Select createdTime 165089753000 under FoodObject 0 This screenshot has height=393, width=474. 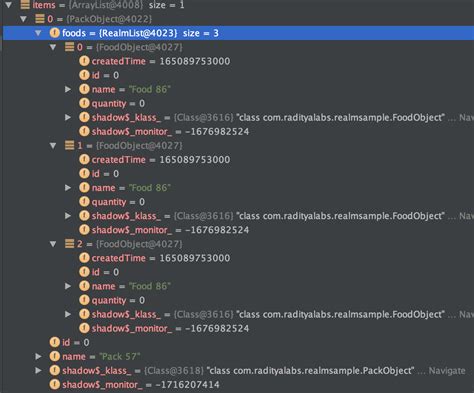coord(161,61)
